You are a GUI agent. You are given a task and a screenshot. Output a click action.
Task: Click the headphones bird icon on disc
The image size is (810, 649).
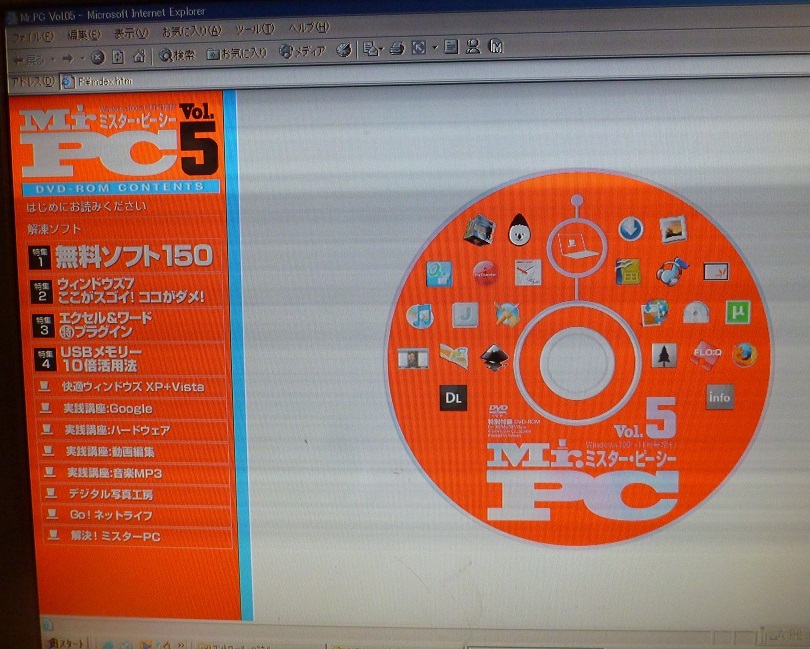[x=673, y=271]
